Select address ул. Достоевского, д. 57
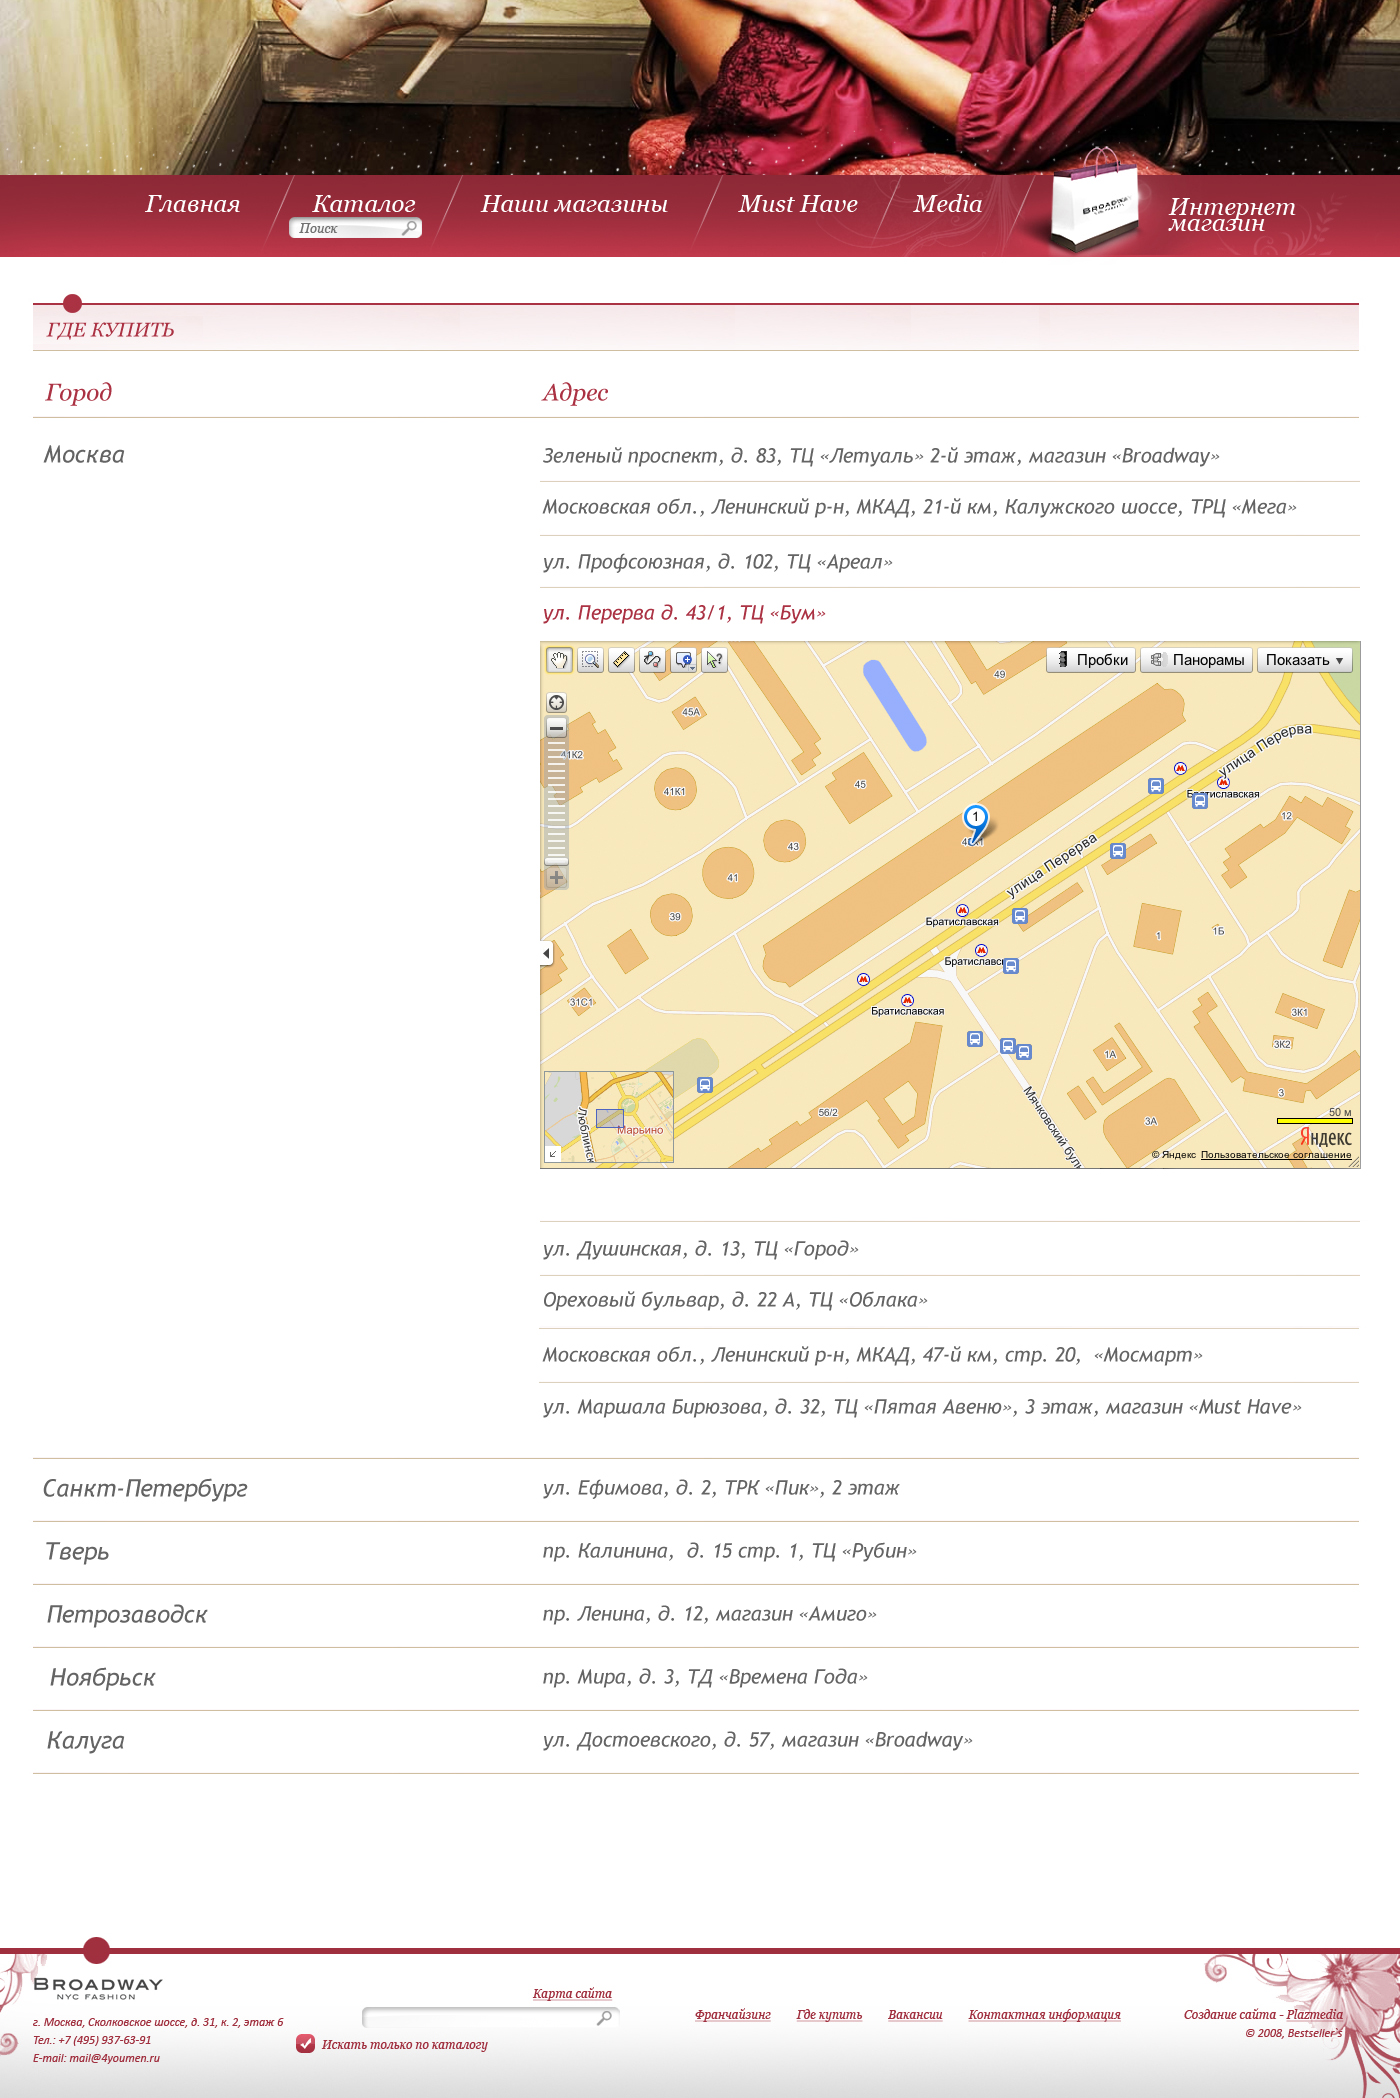1400x2098 pixels. (757, 1740)
